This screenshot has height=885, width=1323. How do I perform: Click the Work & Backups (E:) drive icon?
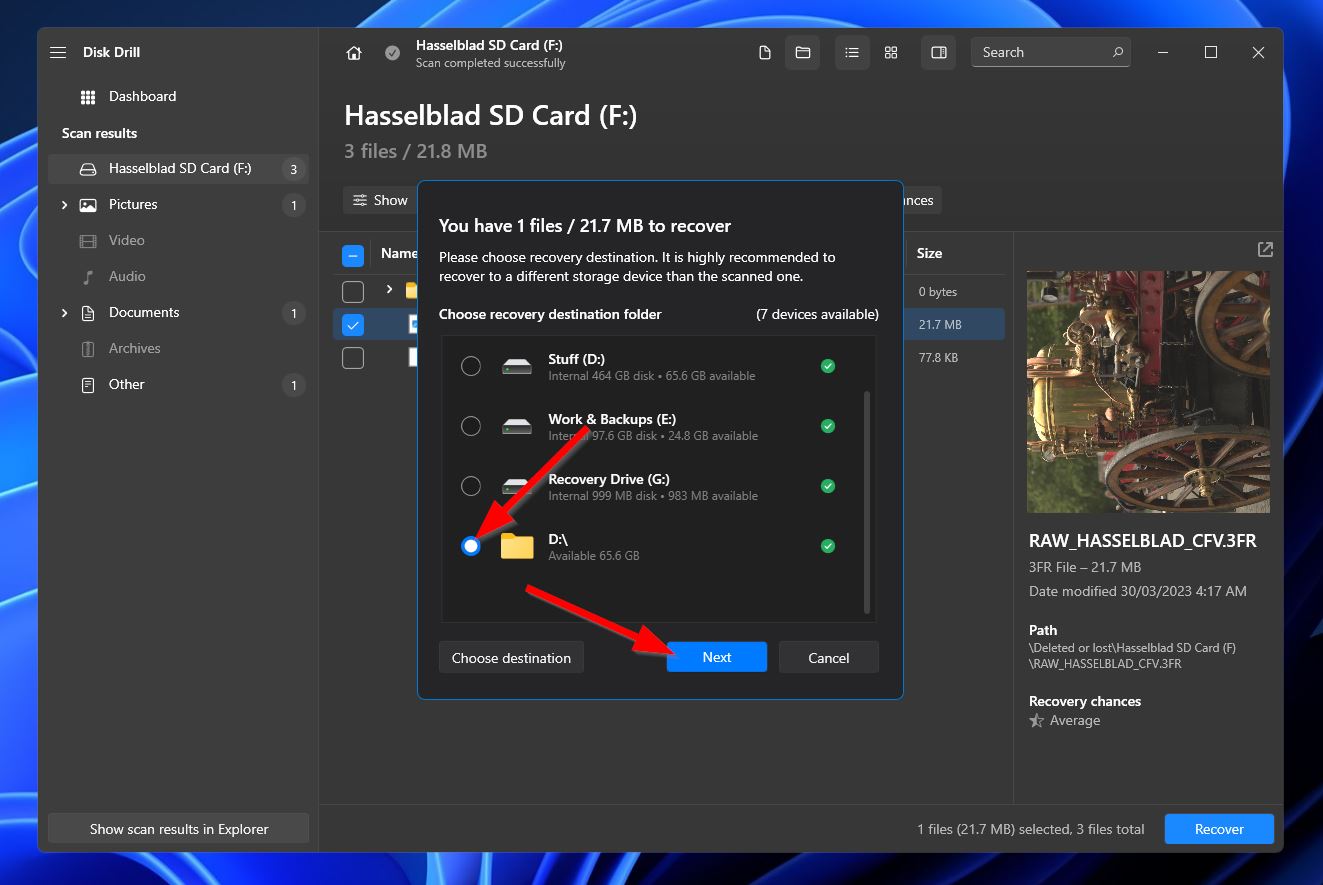(x=517, y=427)
